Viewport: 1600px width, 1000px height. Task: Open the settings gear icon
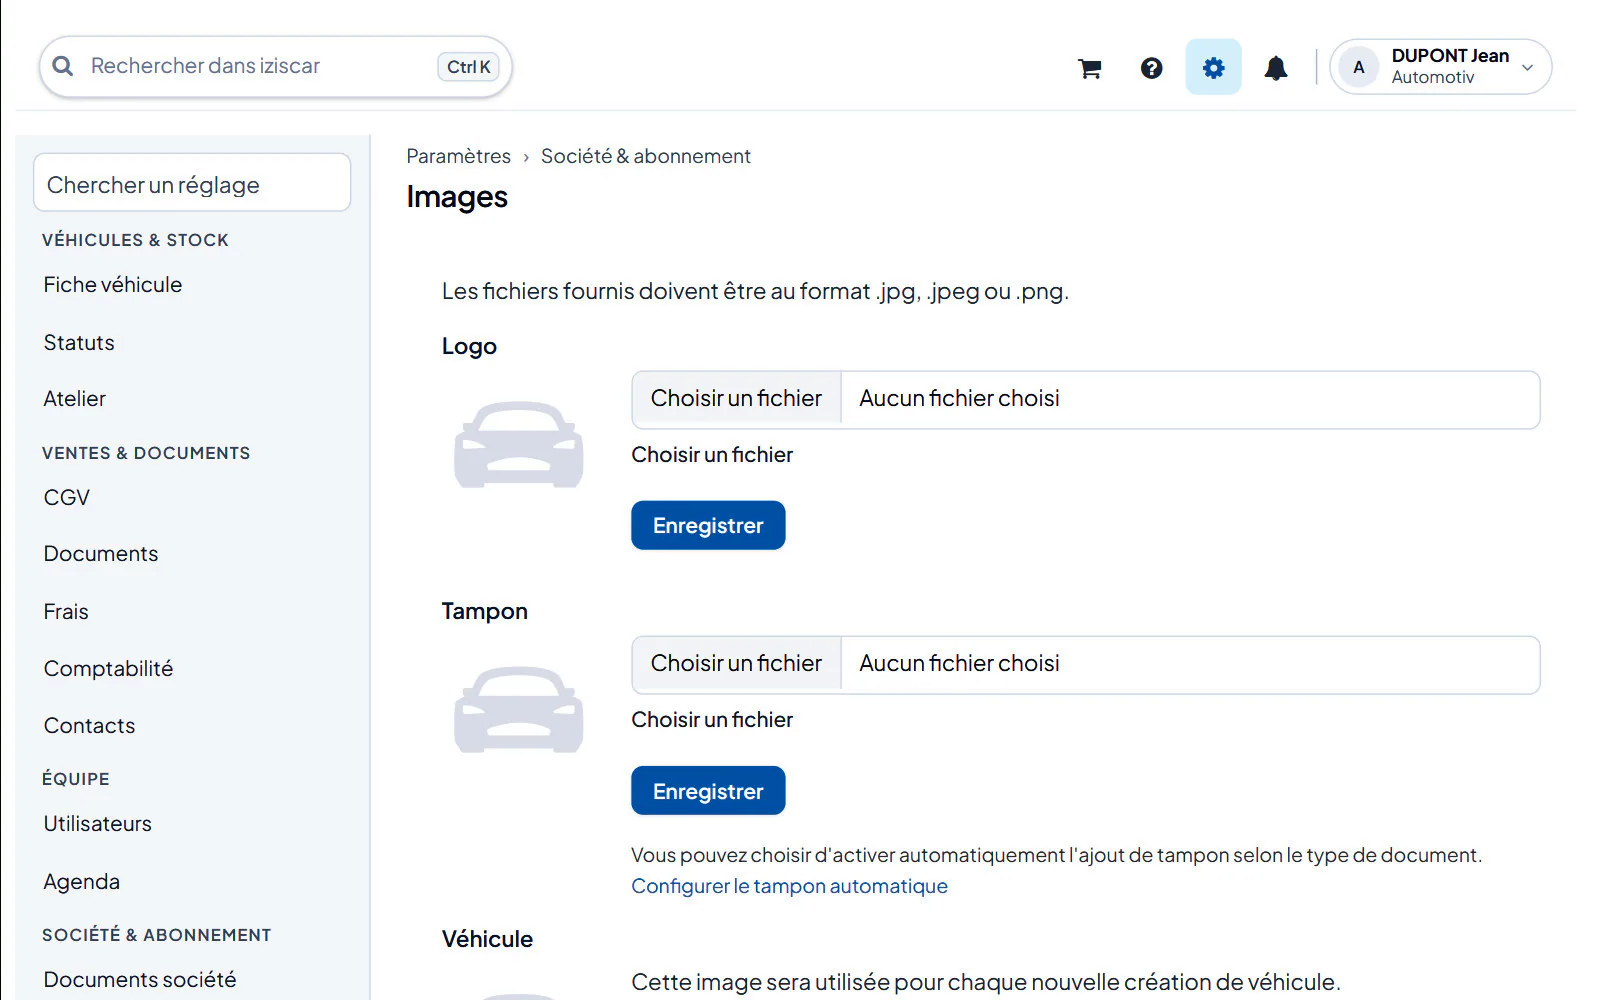1213,67
